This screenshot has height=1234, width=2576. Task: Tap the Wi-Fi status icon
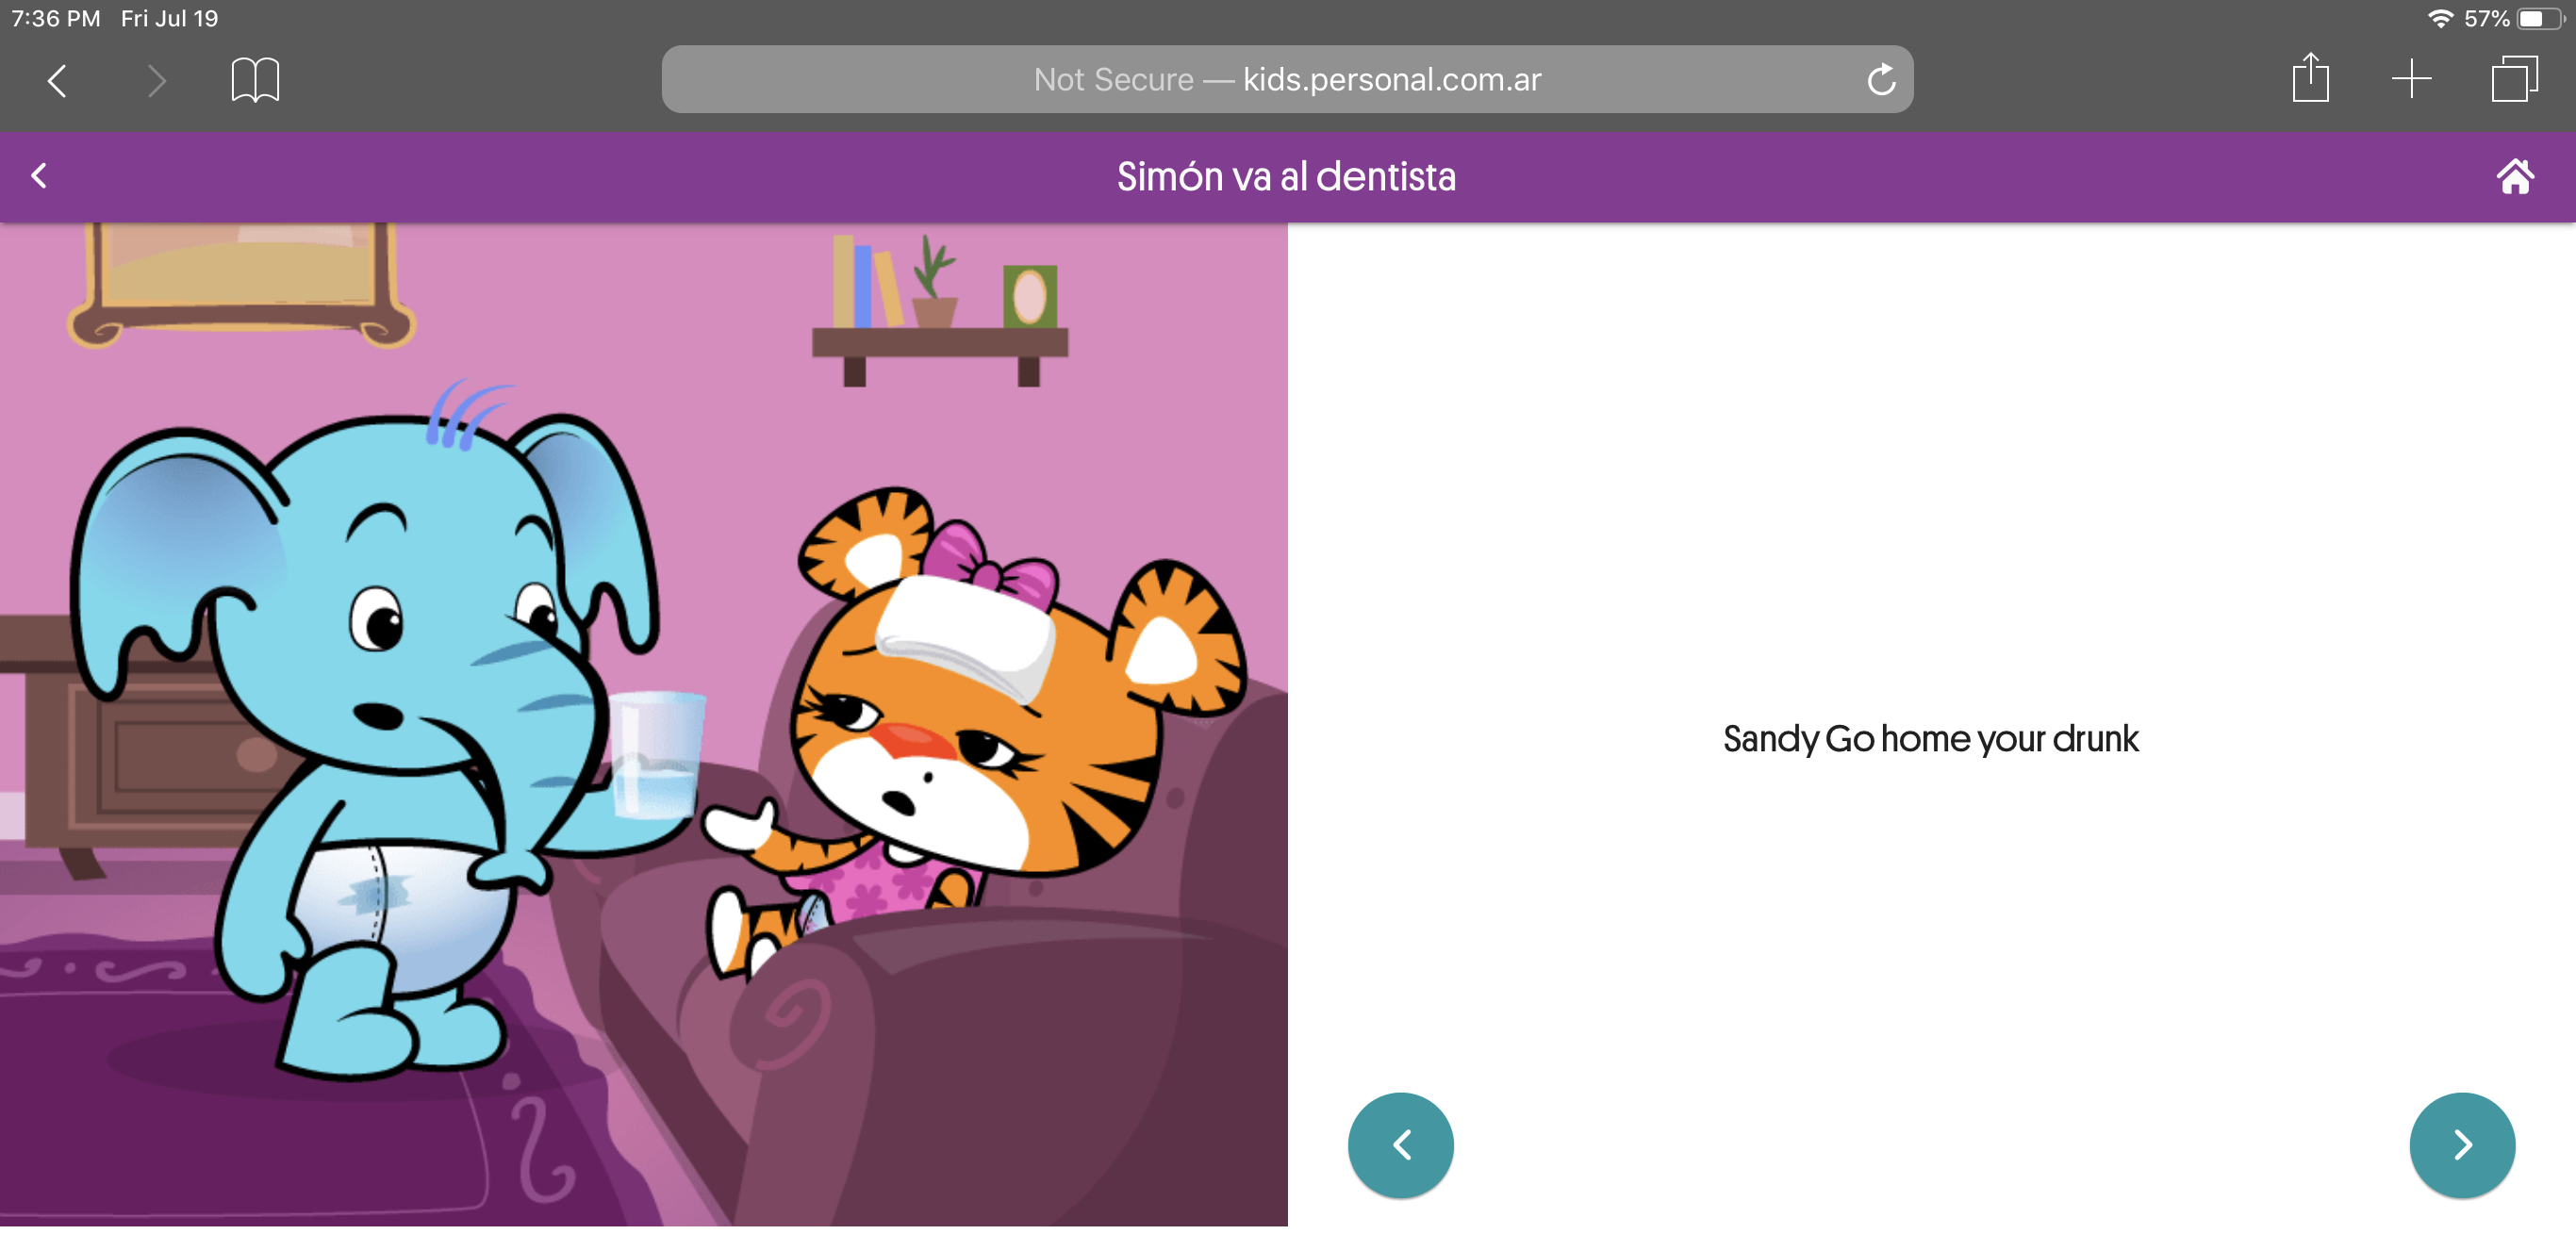point(2441,19)
